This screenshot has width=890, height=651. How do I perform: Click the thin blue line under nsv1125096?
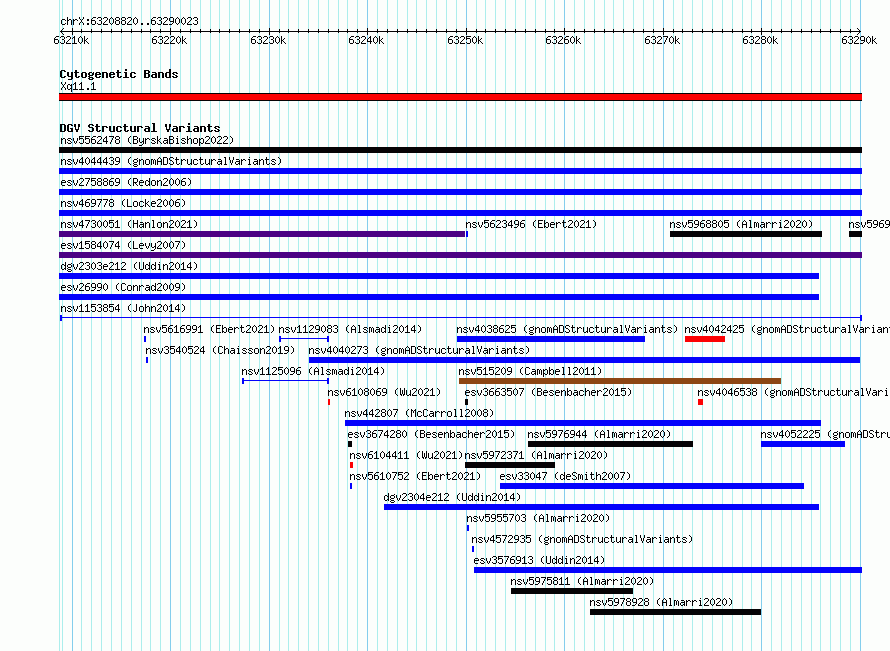coord(286,381)
